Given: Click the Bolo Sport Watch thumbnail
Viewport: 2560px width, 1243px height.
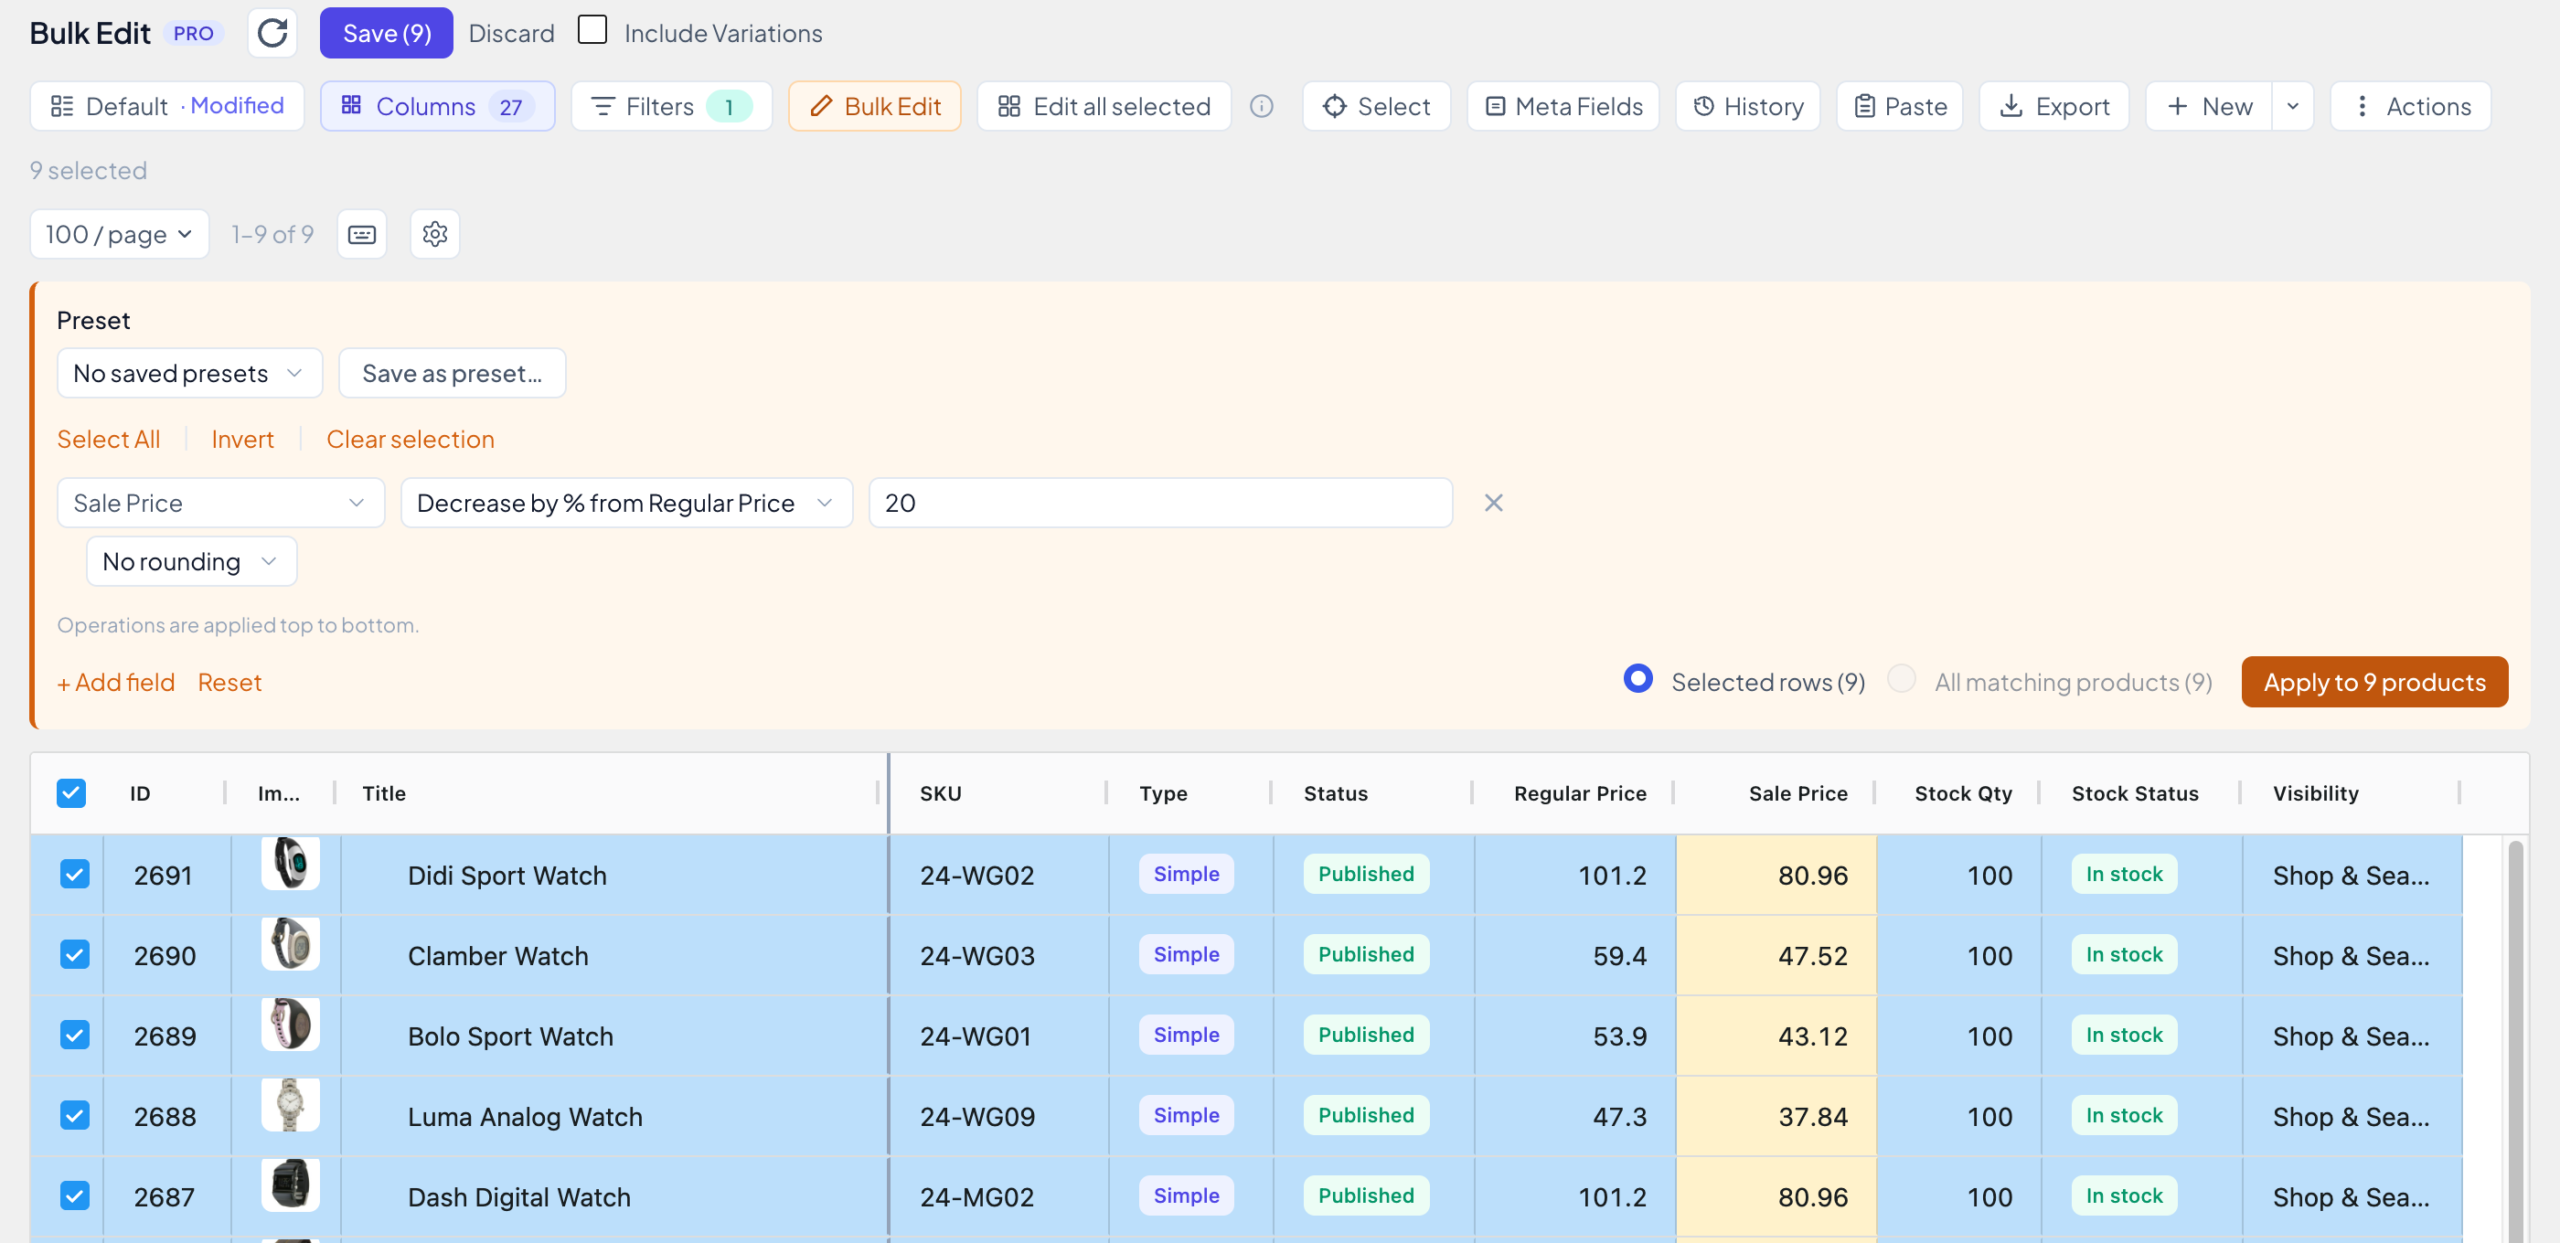Looking at the screenshot, I should (290, 1024).
